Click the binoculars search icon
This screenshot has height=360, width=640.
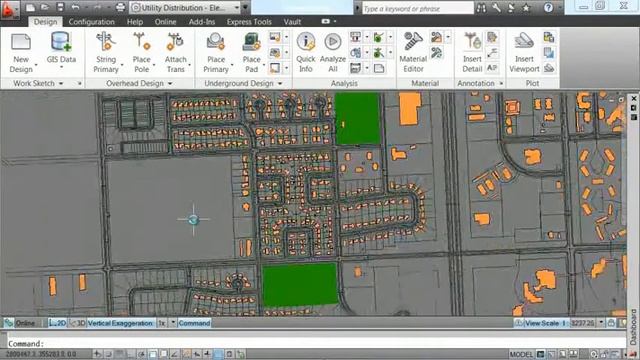click(x=481, y=7)
